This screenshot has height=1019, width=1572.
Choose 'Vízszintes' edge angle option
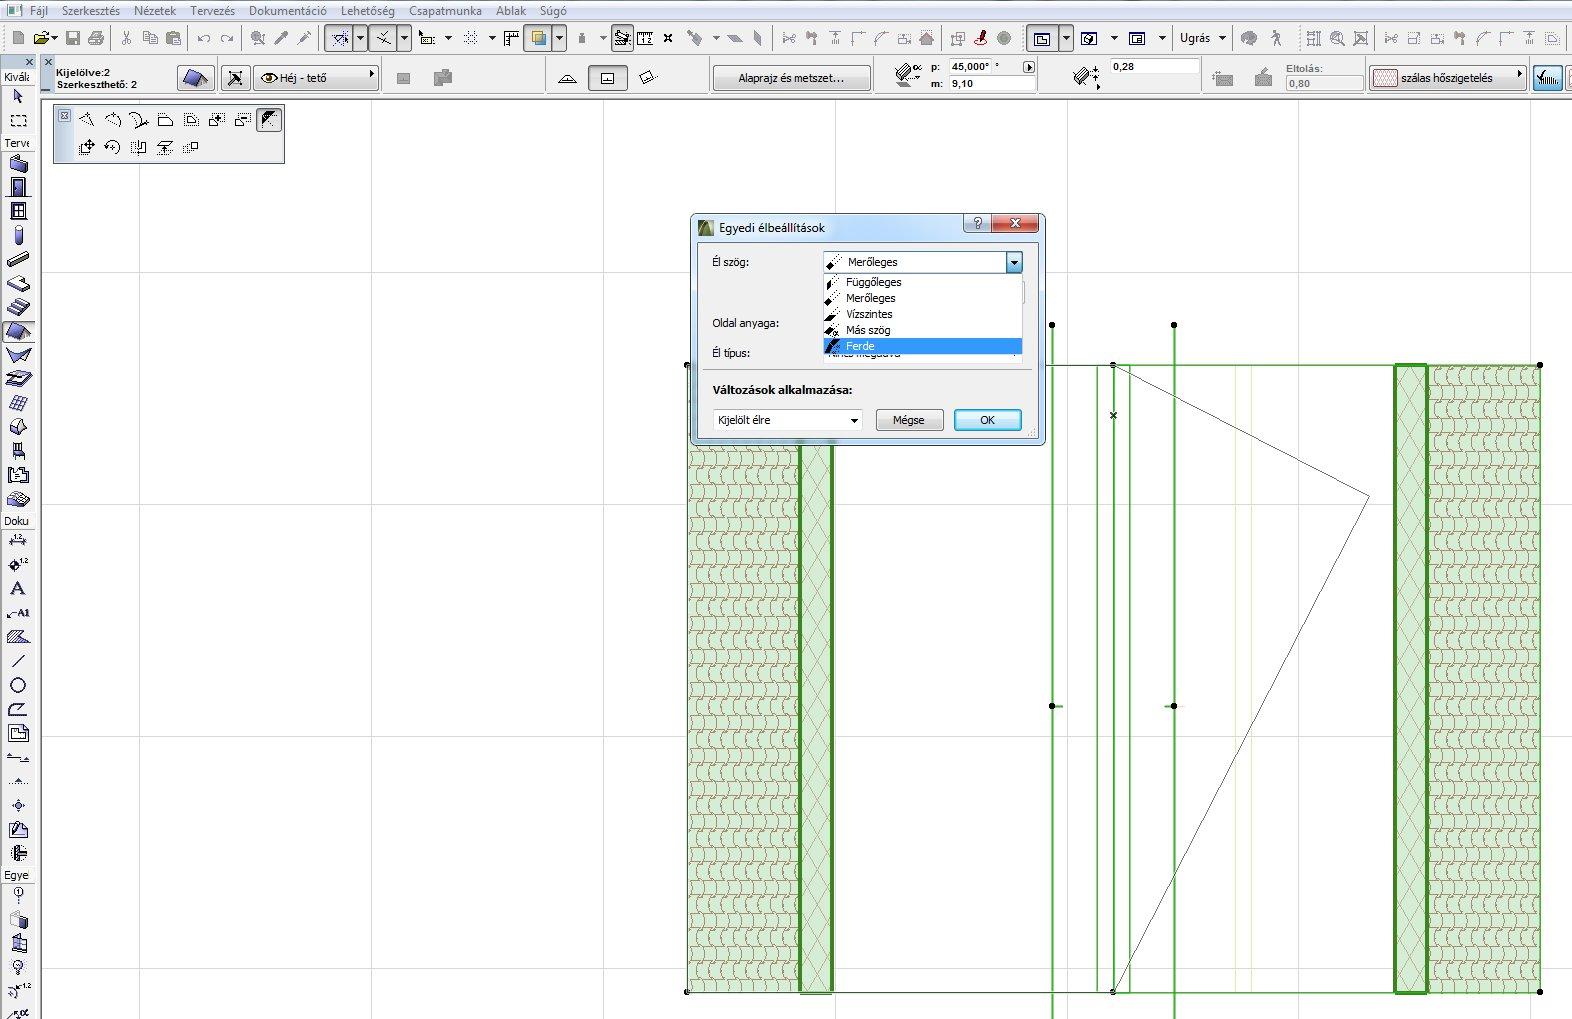coord(869,314)
